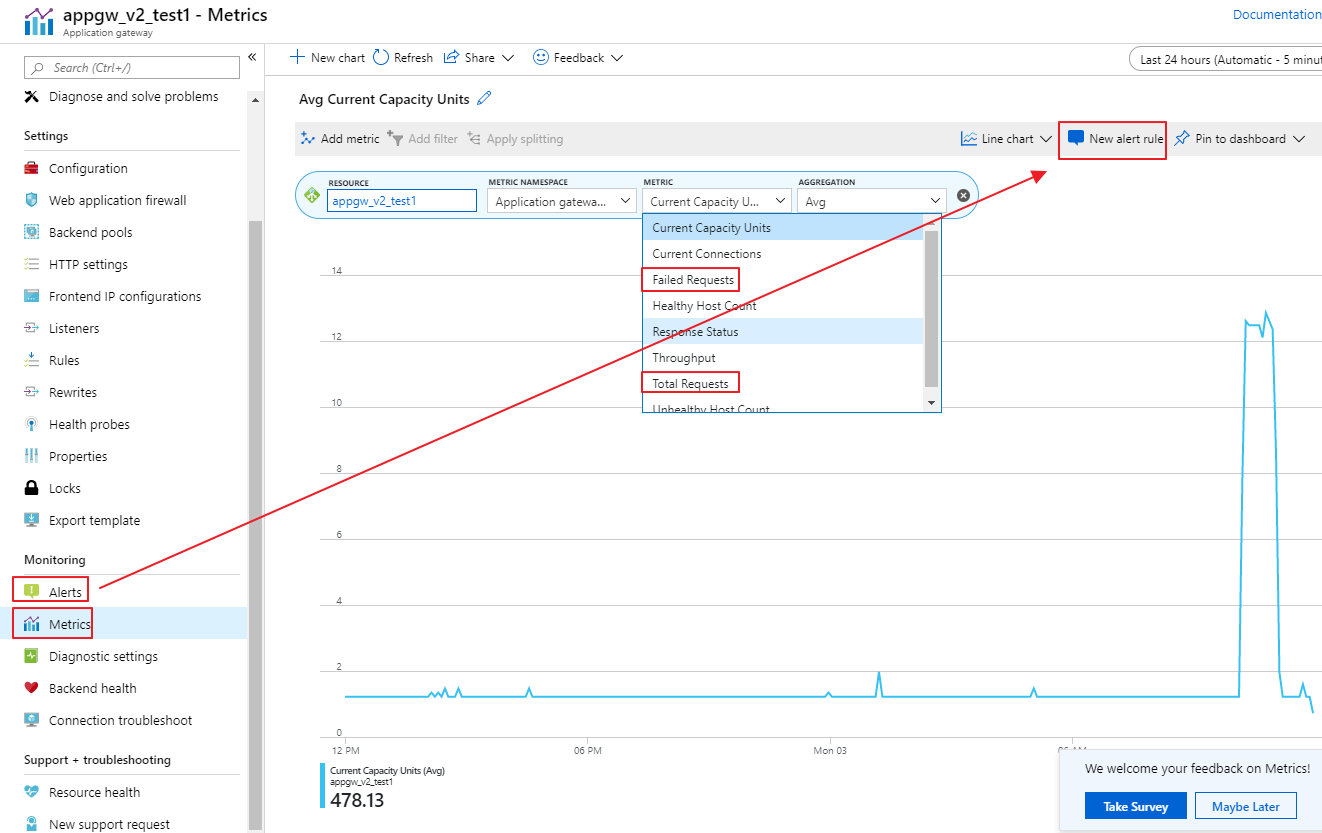Open the Share dropdown menu
This screenshot has height=833, width=1322.
[478, 58]
